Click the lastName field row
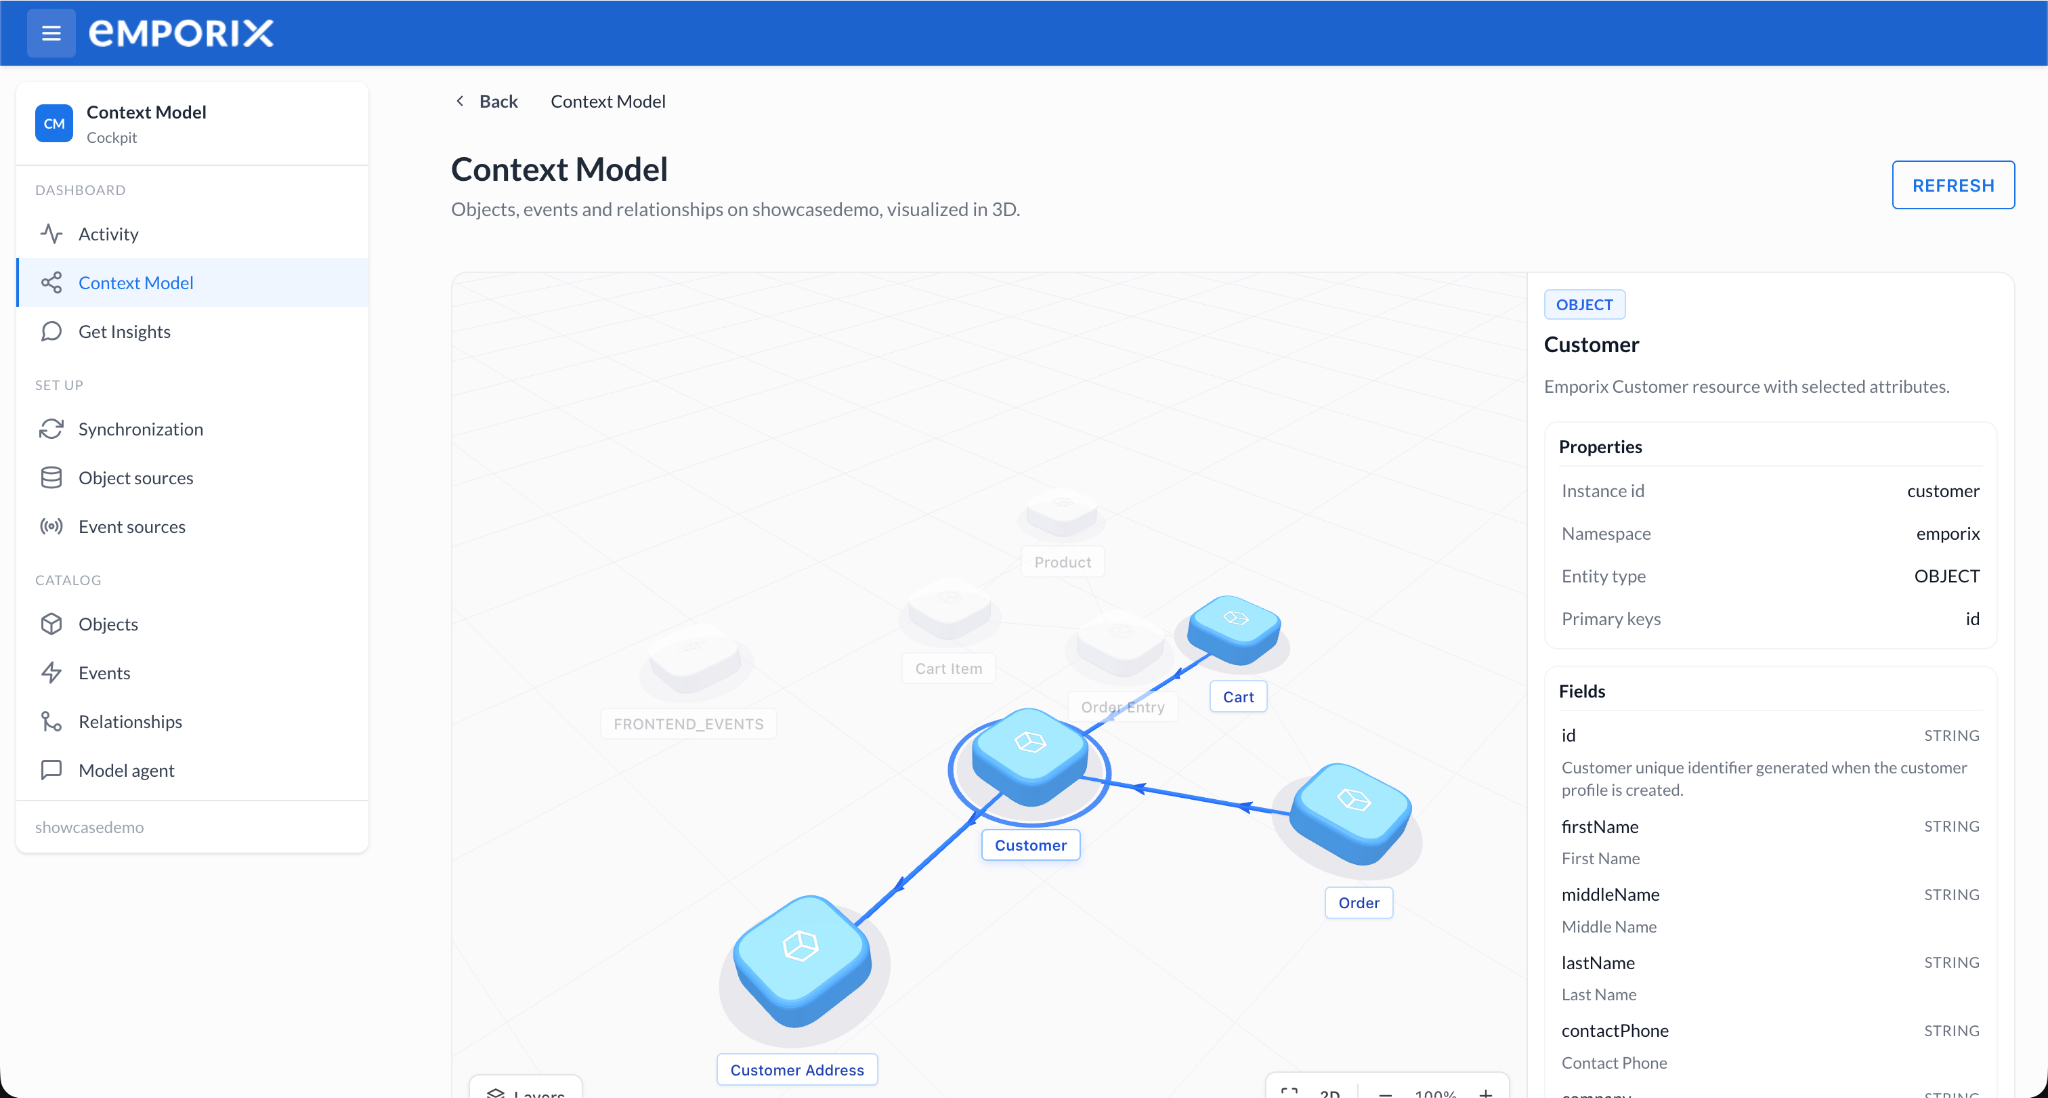 (1770, 978)
